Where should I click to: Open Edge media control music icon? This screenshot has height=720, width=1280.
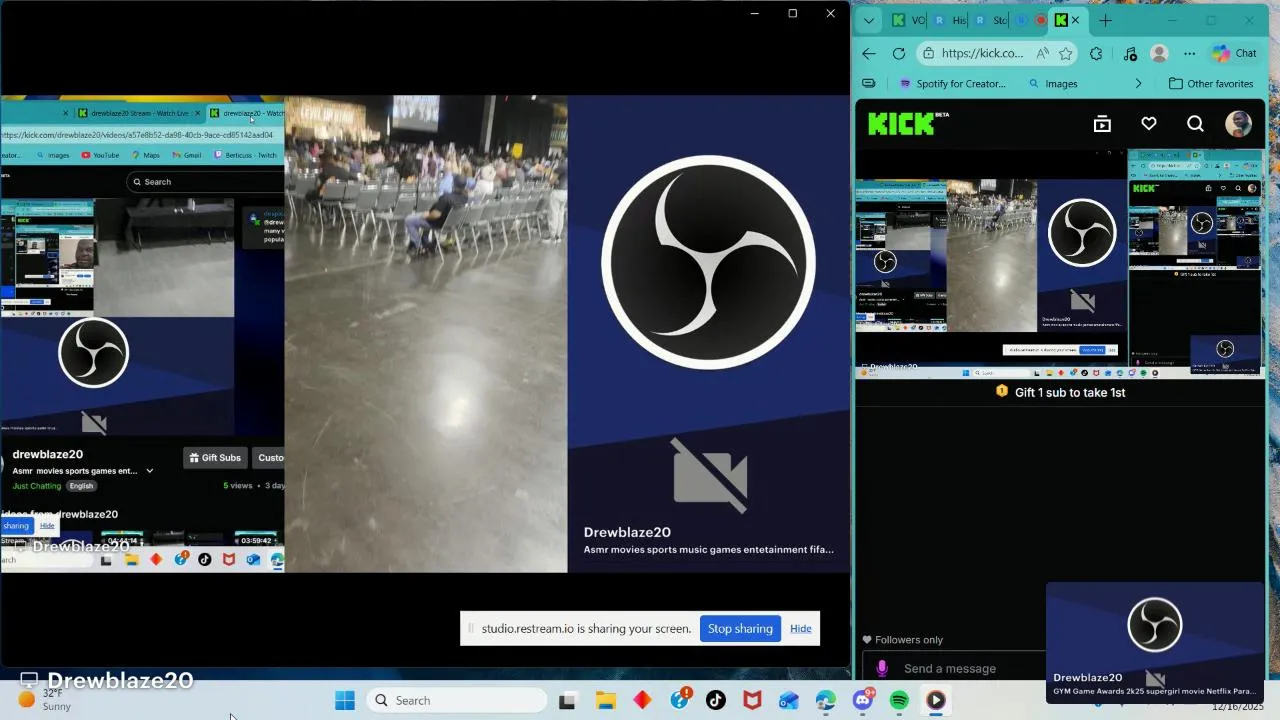(1130, 54)
